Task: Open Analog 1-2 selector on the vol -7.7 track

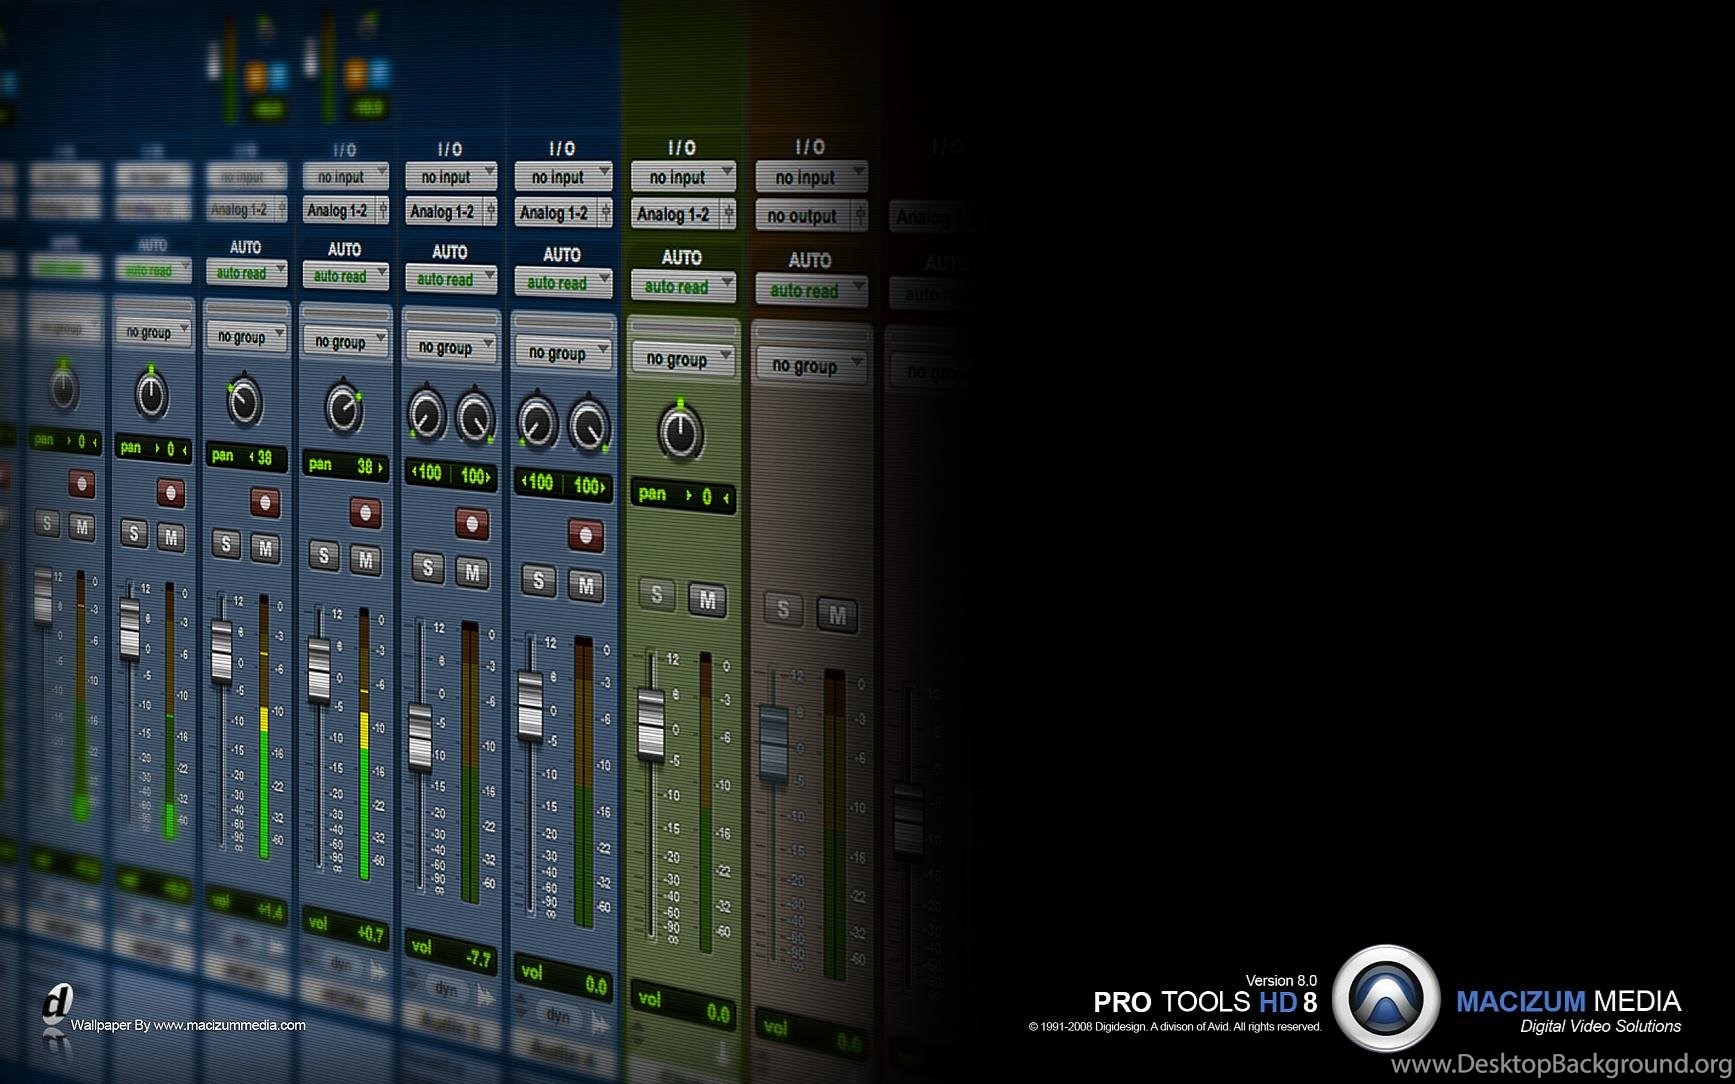Action: pyautogui.click(x=444, y=212)
